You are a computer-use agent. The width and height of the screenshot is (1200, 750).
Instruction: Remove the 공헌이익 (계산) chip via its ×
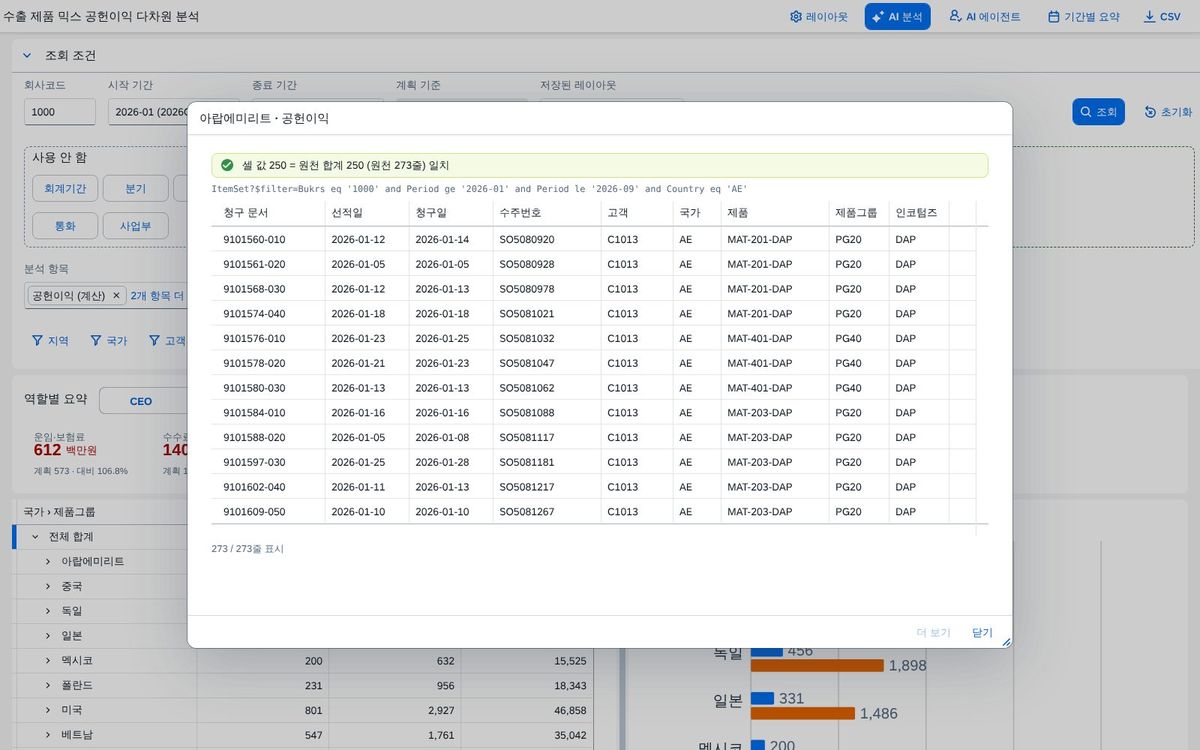(x=116, y=296)
